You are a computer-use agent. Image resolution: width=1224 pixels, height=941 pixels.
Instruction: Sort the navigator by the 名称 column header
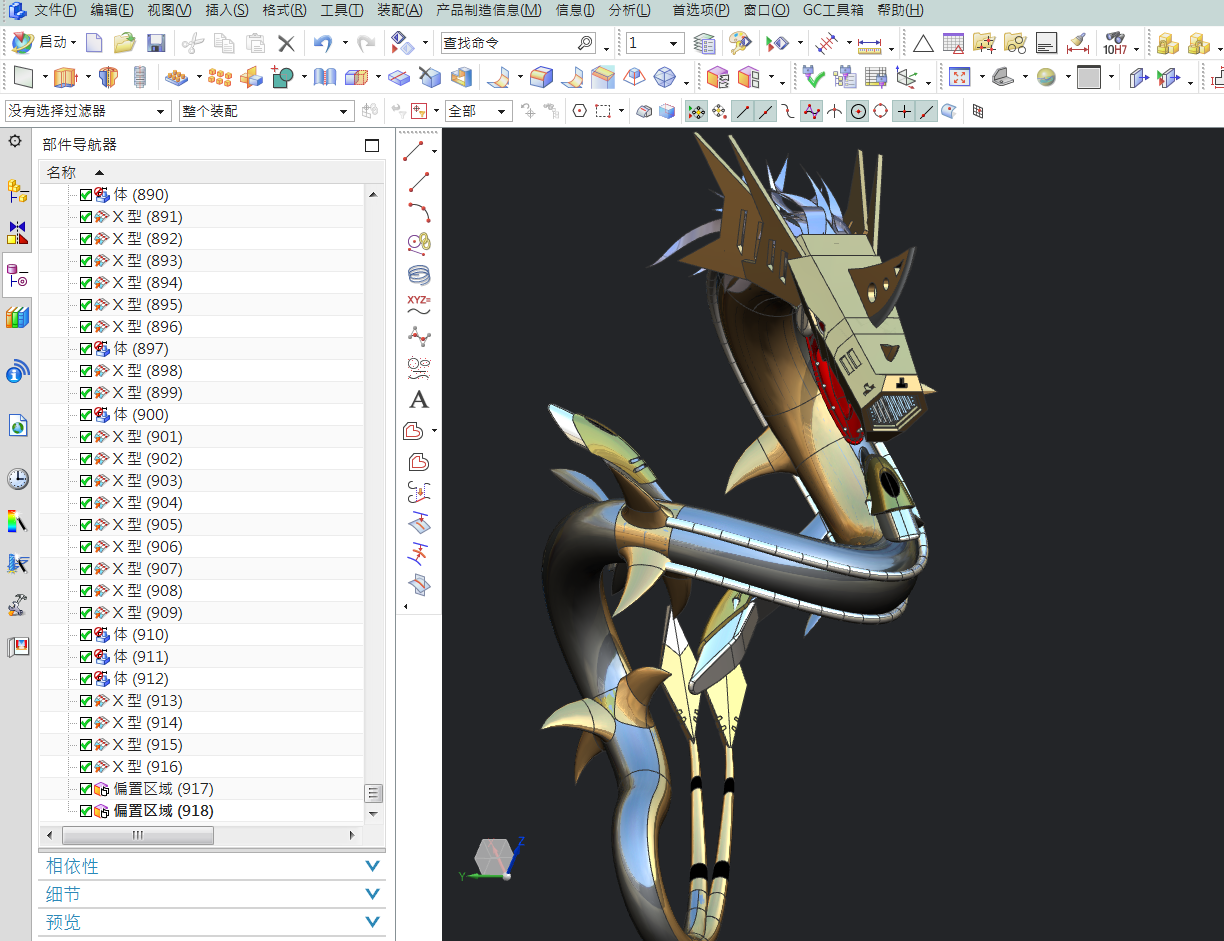click(x=62, y=172)
